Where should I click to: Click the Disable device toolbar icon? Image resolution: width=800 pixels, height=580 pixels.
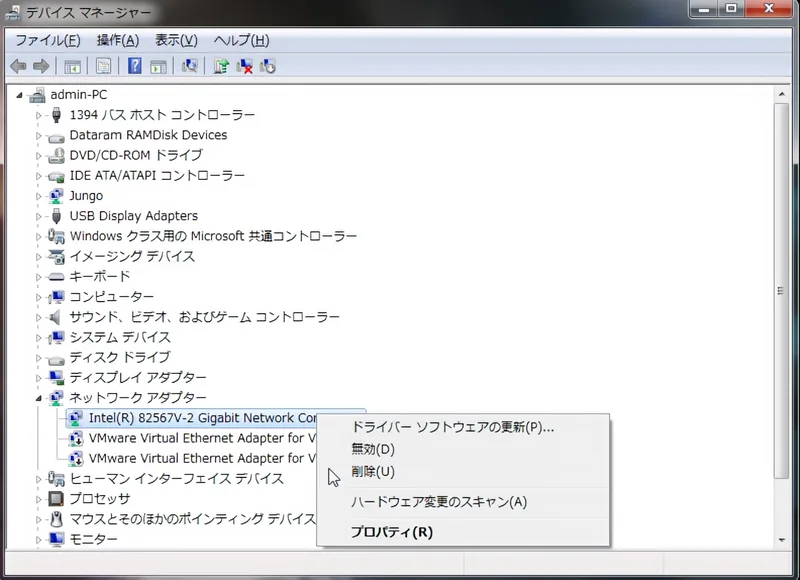(x=267, y=66)
